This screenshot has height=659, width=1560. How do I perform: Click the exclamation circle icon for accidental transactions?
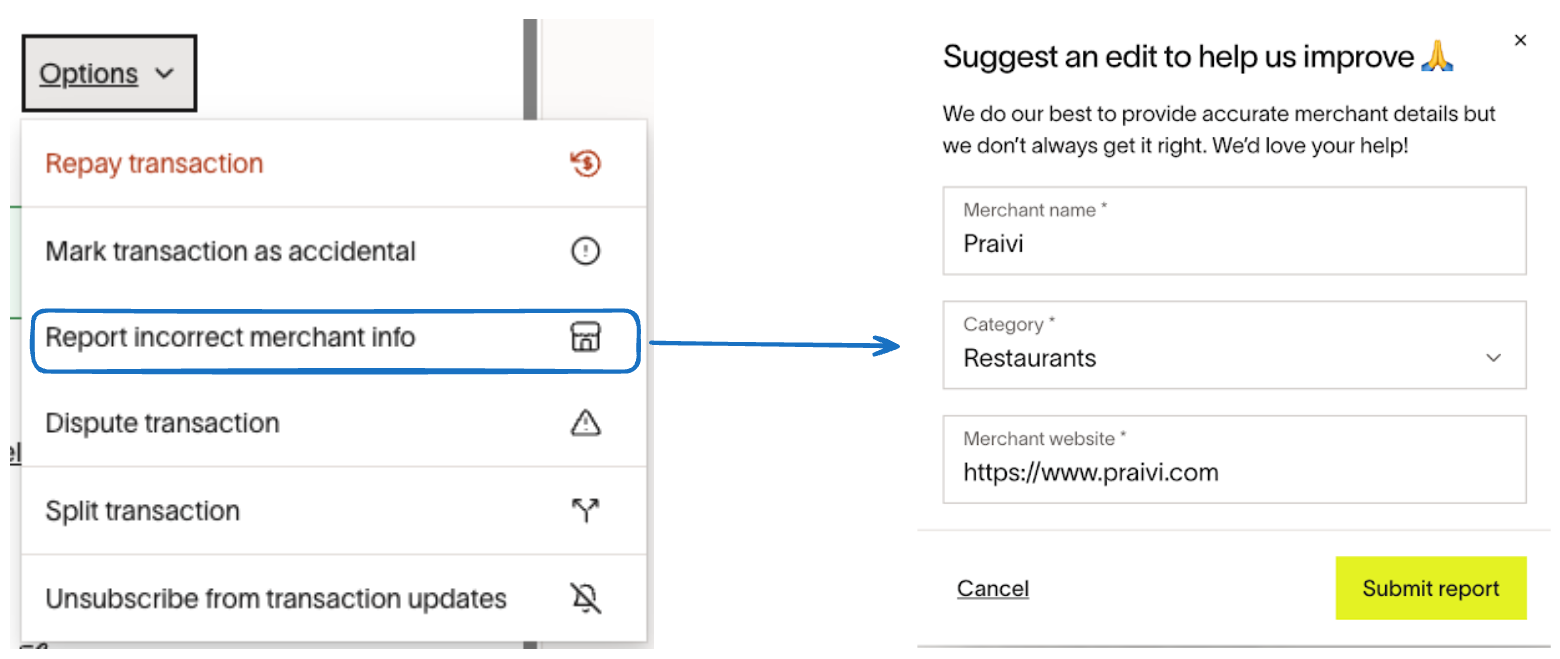[x=585, y=251]
